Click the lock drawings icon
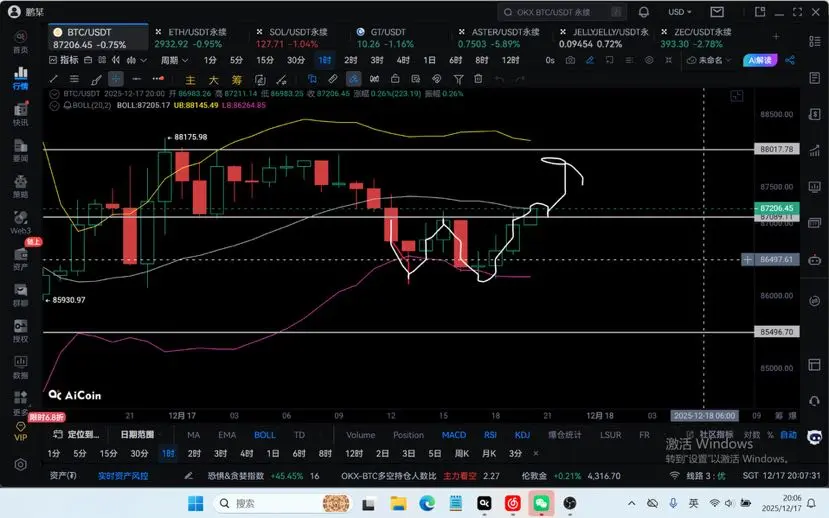Image resolution: width=829 pixels, height=518 pixels. click(394, 79)
